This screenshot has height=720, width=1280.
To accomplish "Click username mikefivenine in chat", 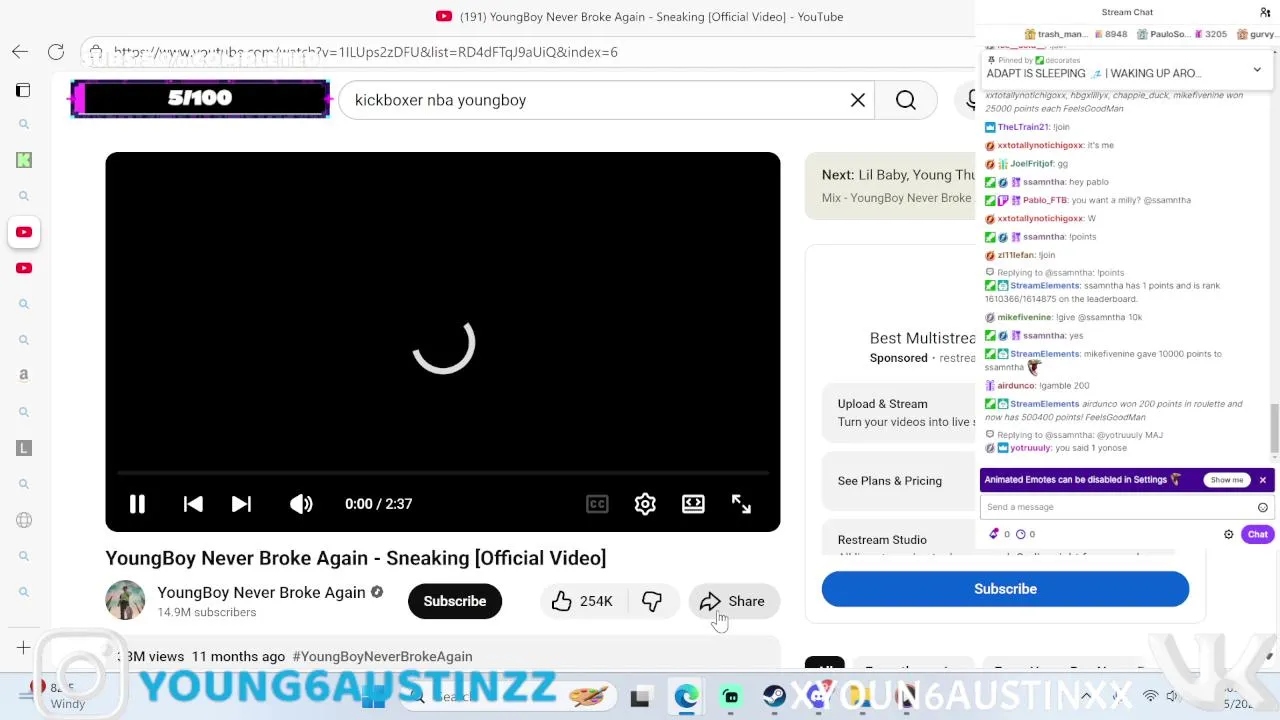I will click(x=1024, y=317).
